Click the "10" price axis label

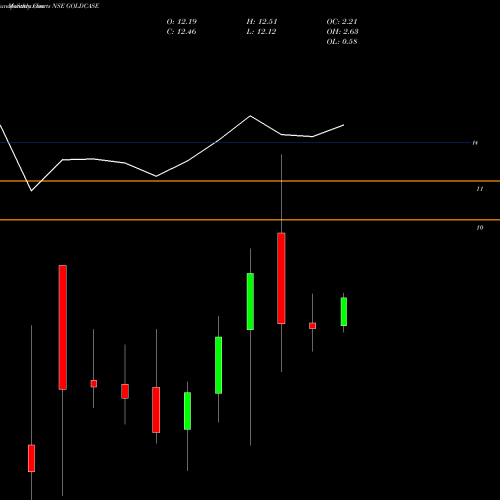(480, 228)
